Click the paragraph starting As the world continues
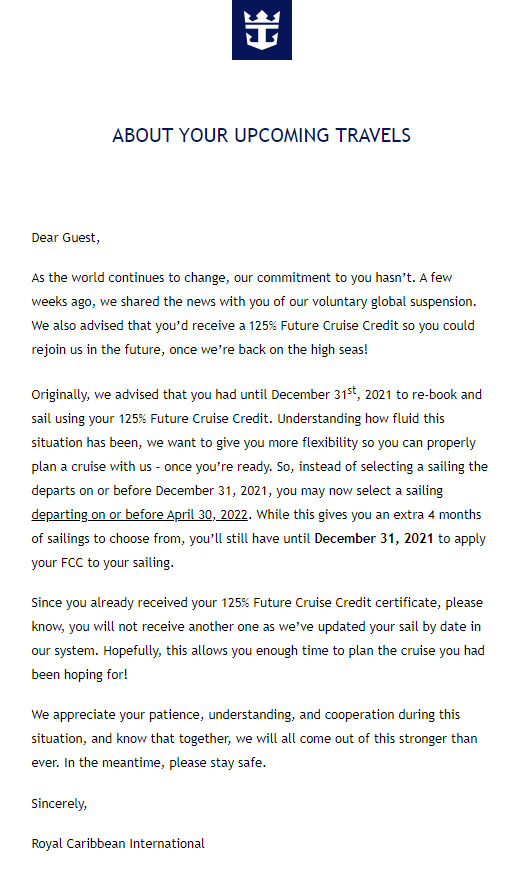526x886 pixels. tap(254, 314)
